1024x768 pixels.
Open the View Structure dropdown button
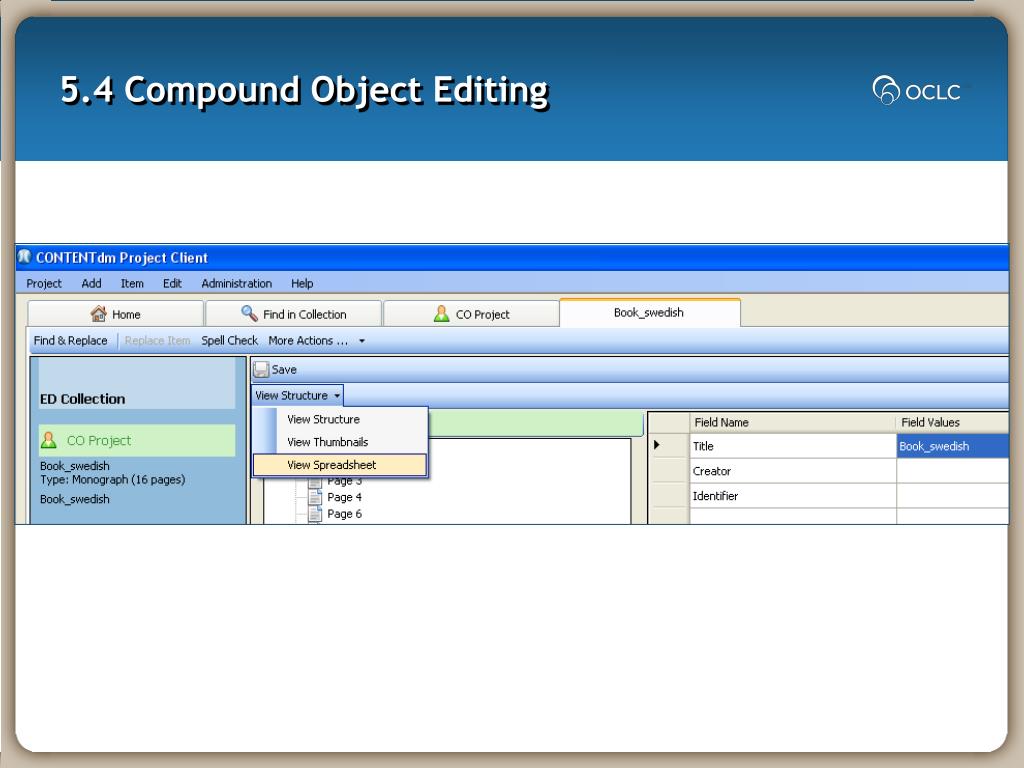(x=298, y=396)
